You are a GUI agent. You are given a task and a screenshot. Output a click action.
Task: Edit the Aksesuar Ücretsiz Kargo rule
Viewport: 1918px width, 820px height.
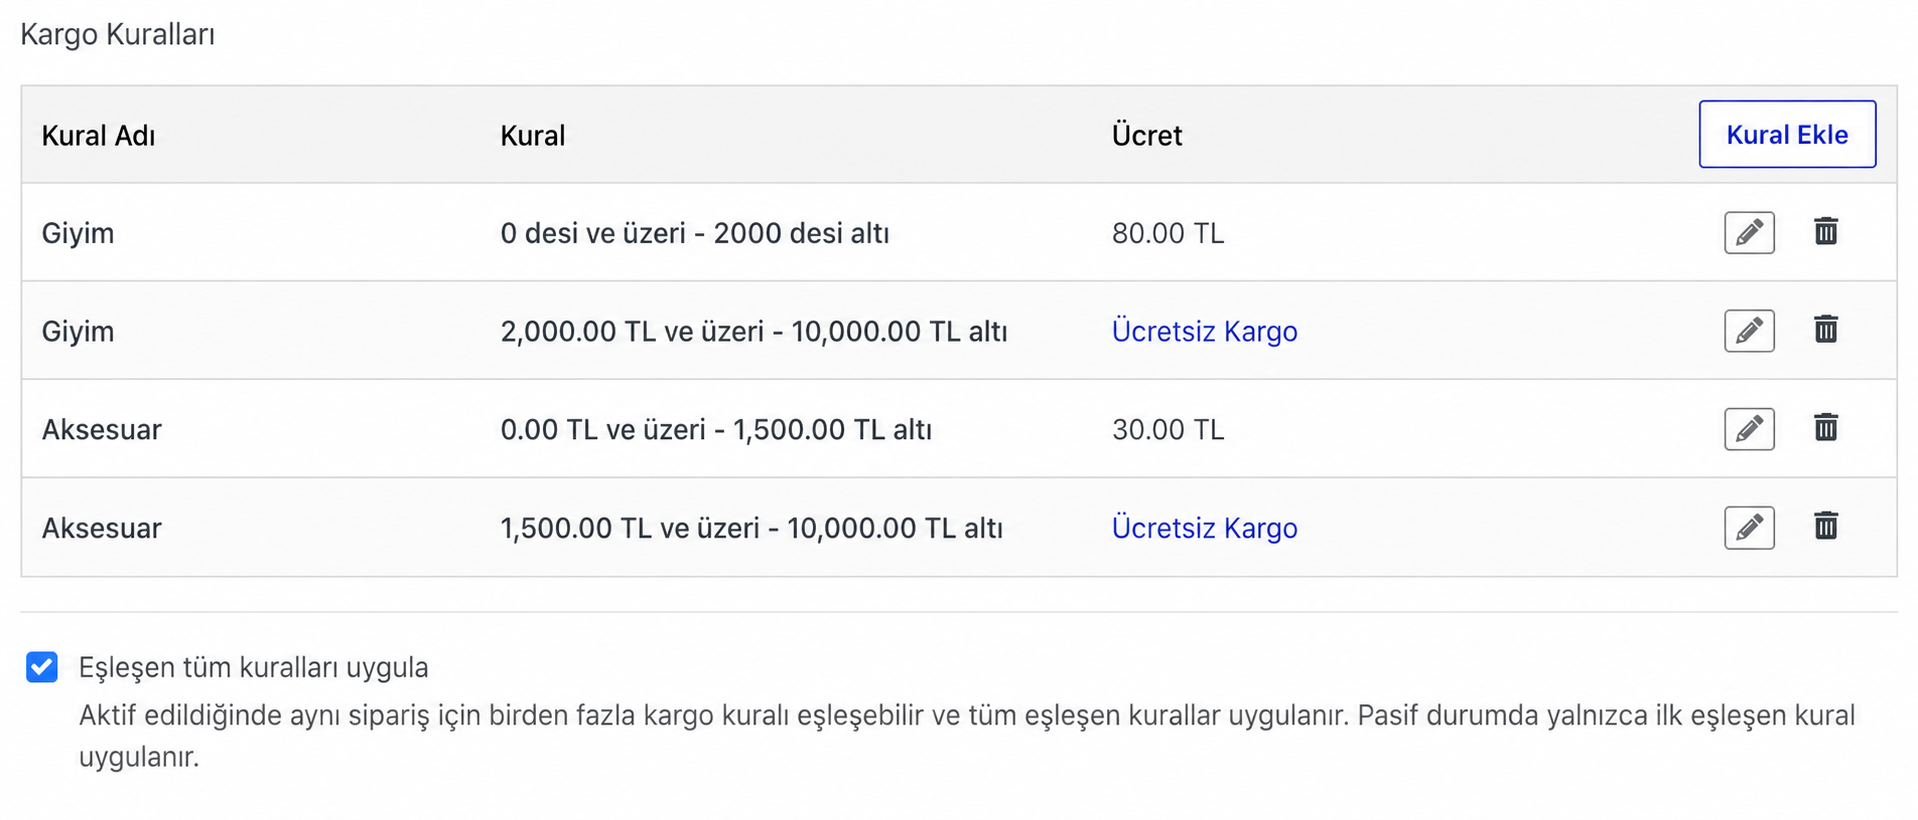[x=1749, y=528]
